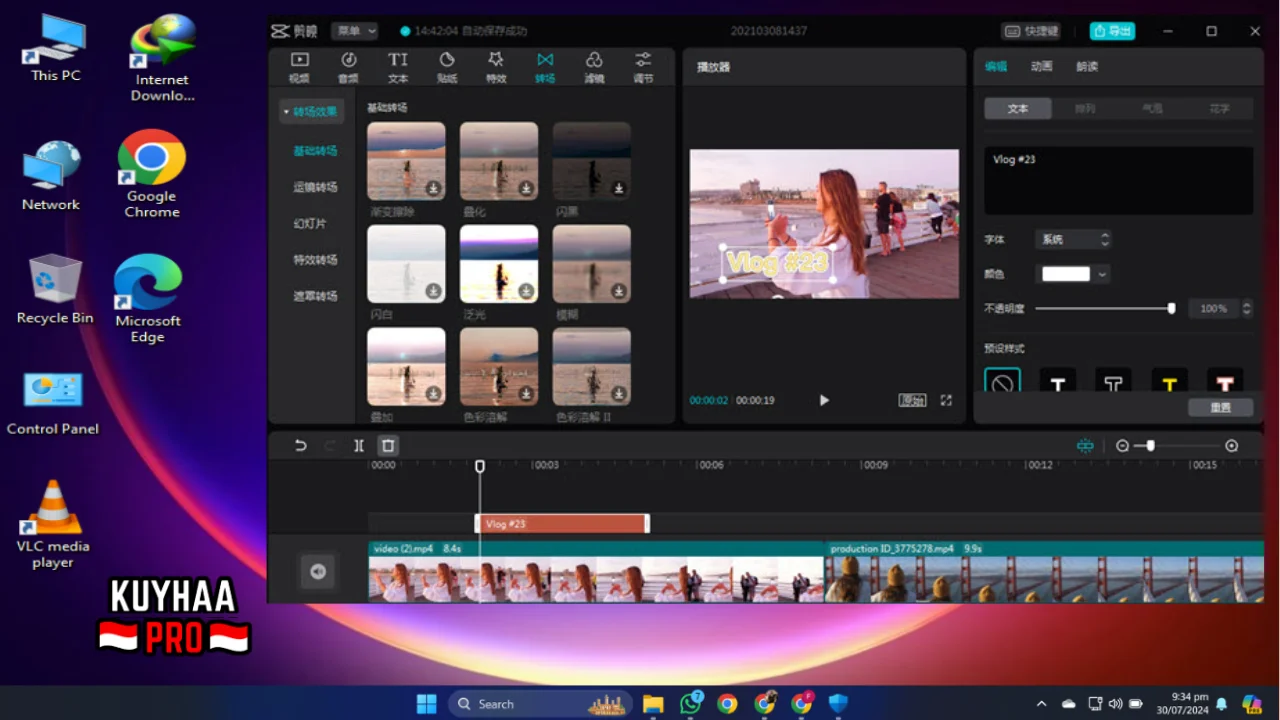Open the 滤镜 (filters) tab
This screenshot has height=720, width=1280.
(x=594, y=67)
